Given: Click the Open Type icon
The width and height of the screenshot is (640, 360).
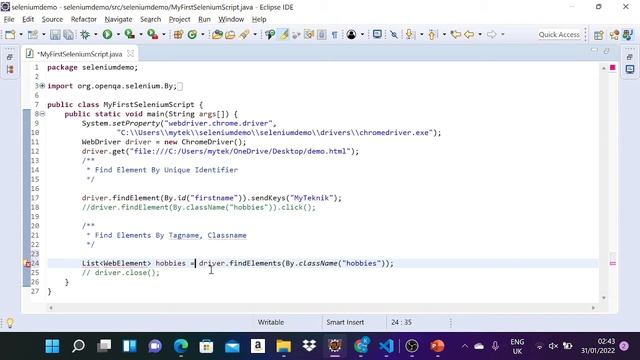Looking at the screenshot, I should 217,35.
